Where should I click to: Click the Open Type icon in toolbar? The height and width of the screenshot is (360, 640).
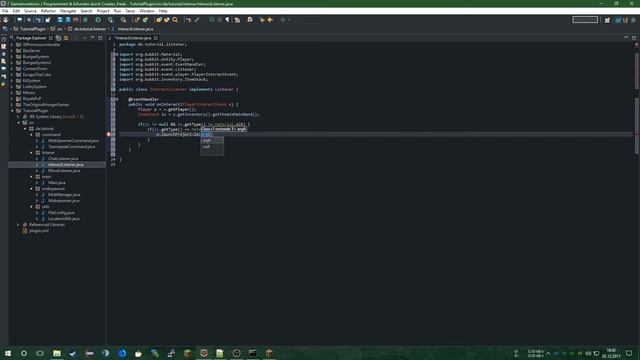coord(159,20)
